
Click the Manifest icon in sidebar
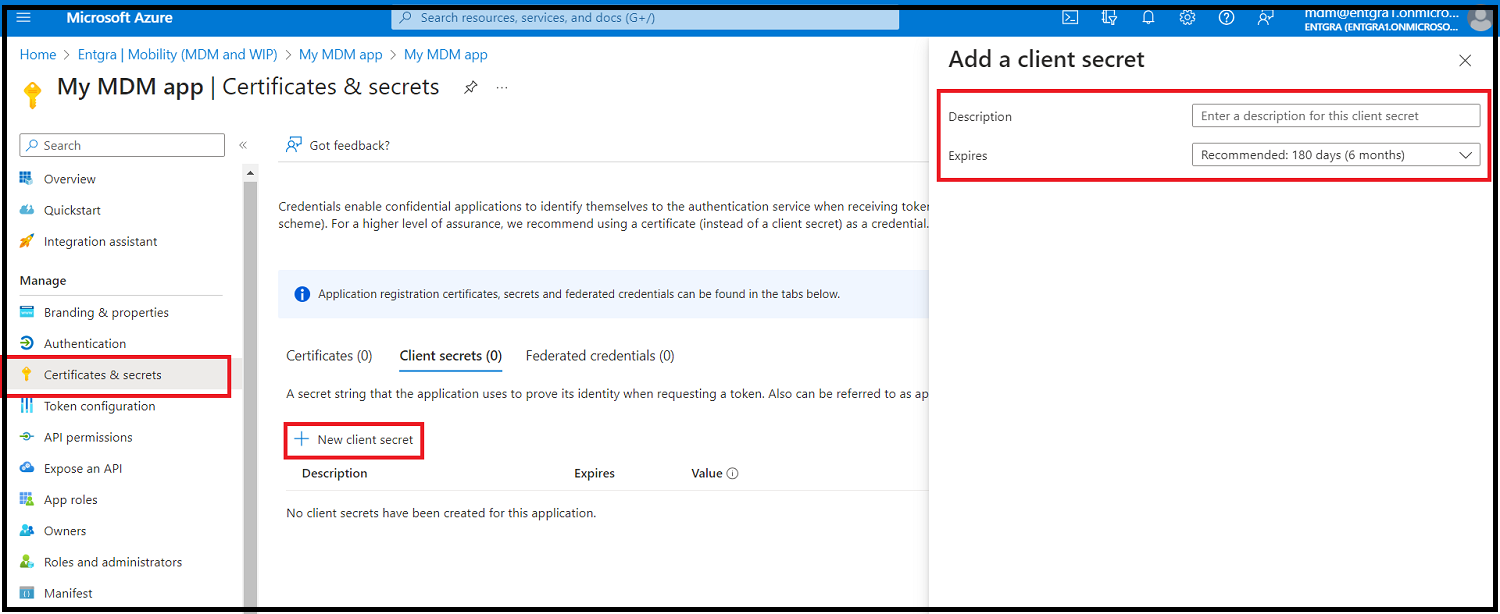(27, 593)
